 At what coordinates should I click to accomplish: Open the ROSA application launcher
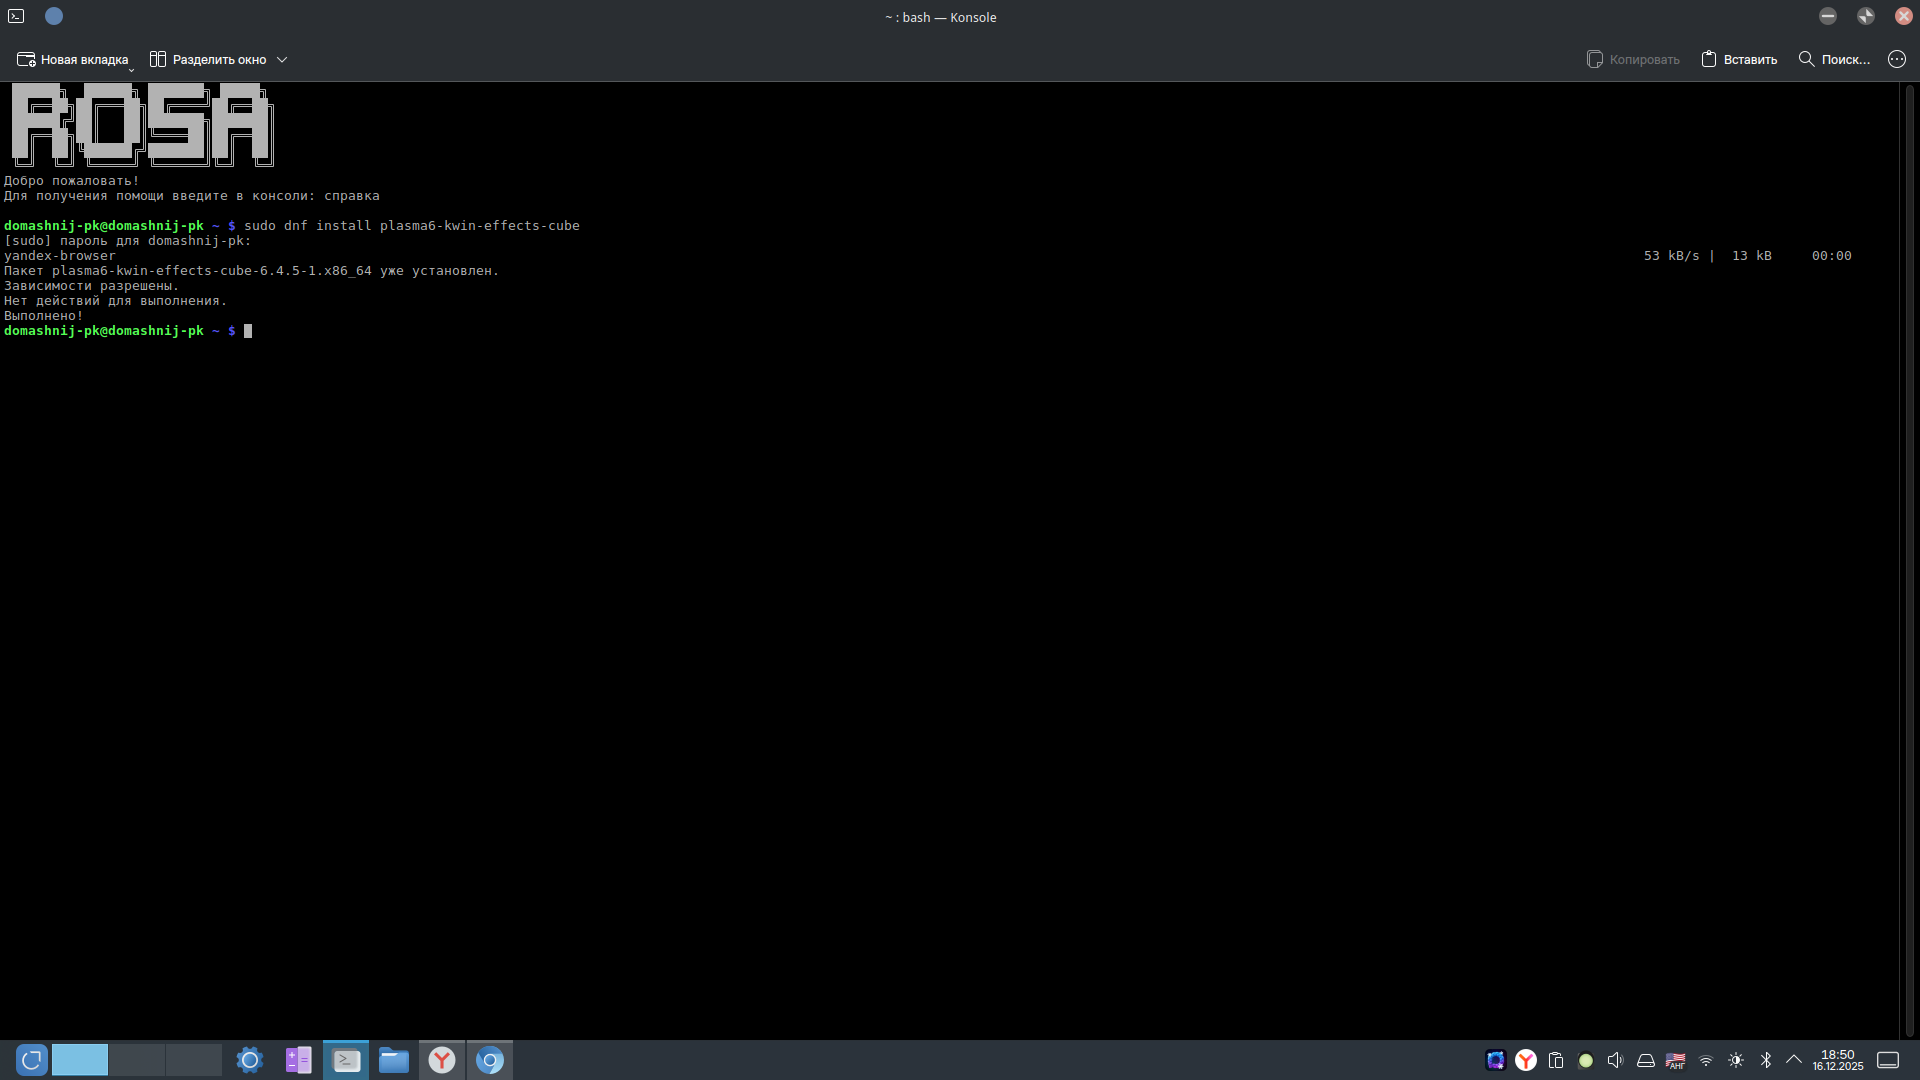[31, 1060]
